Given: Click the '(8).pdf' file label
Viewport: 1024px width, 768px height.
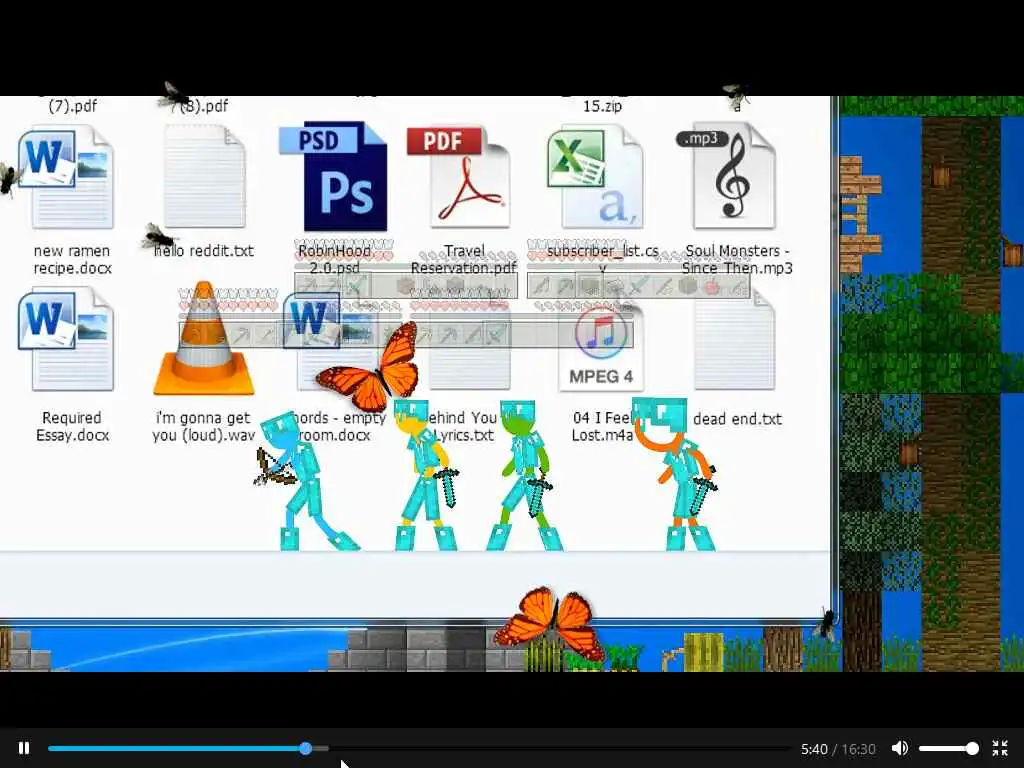Looking at the screenshot, I should tap(205, 106).
